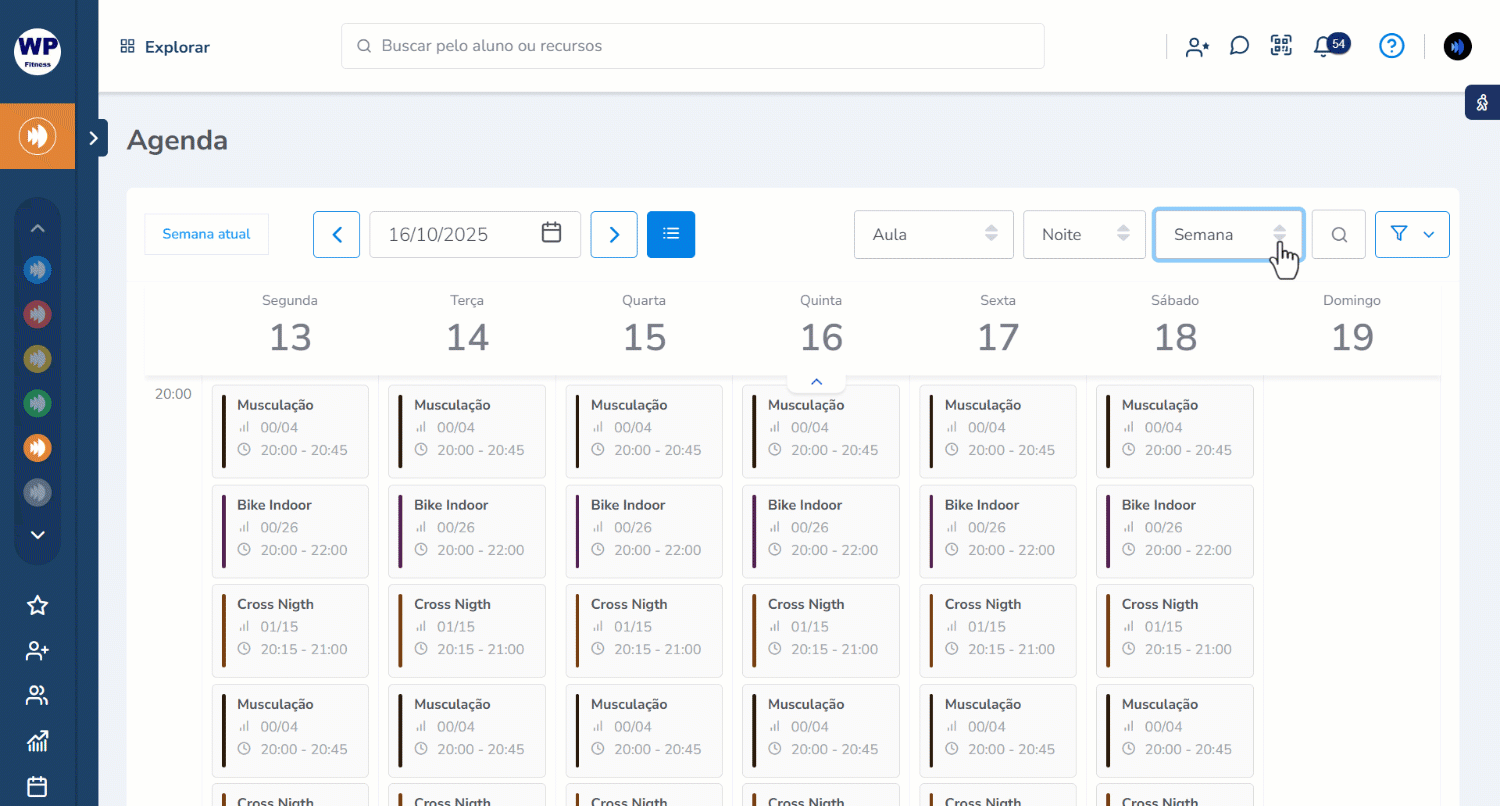
Task: Open the people group icon in sidebar
Action: click(x=37, y=696)
